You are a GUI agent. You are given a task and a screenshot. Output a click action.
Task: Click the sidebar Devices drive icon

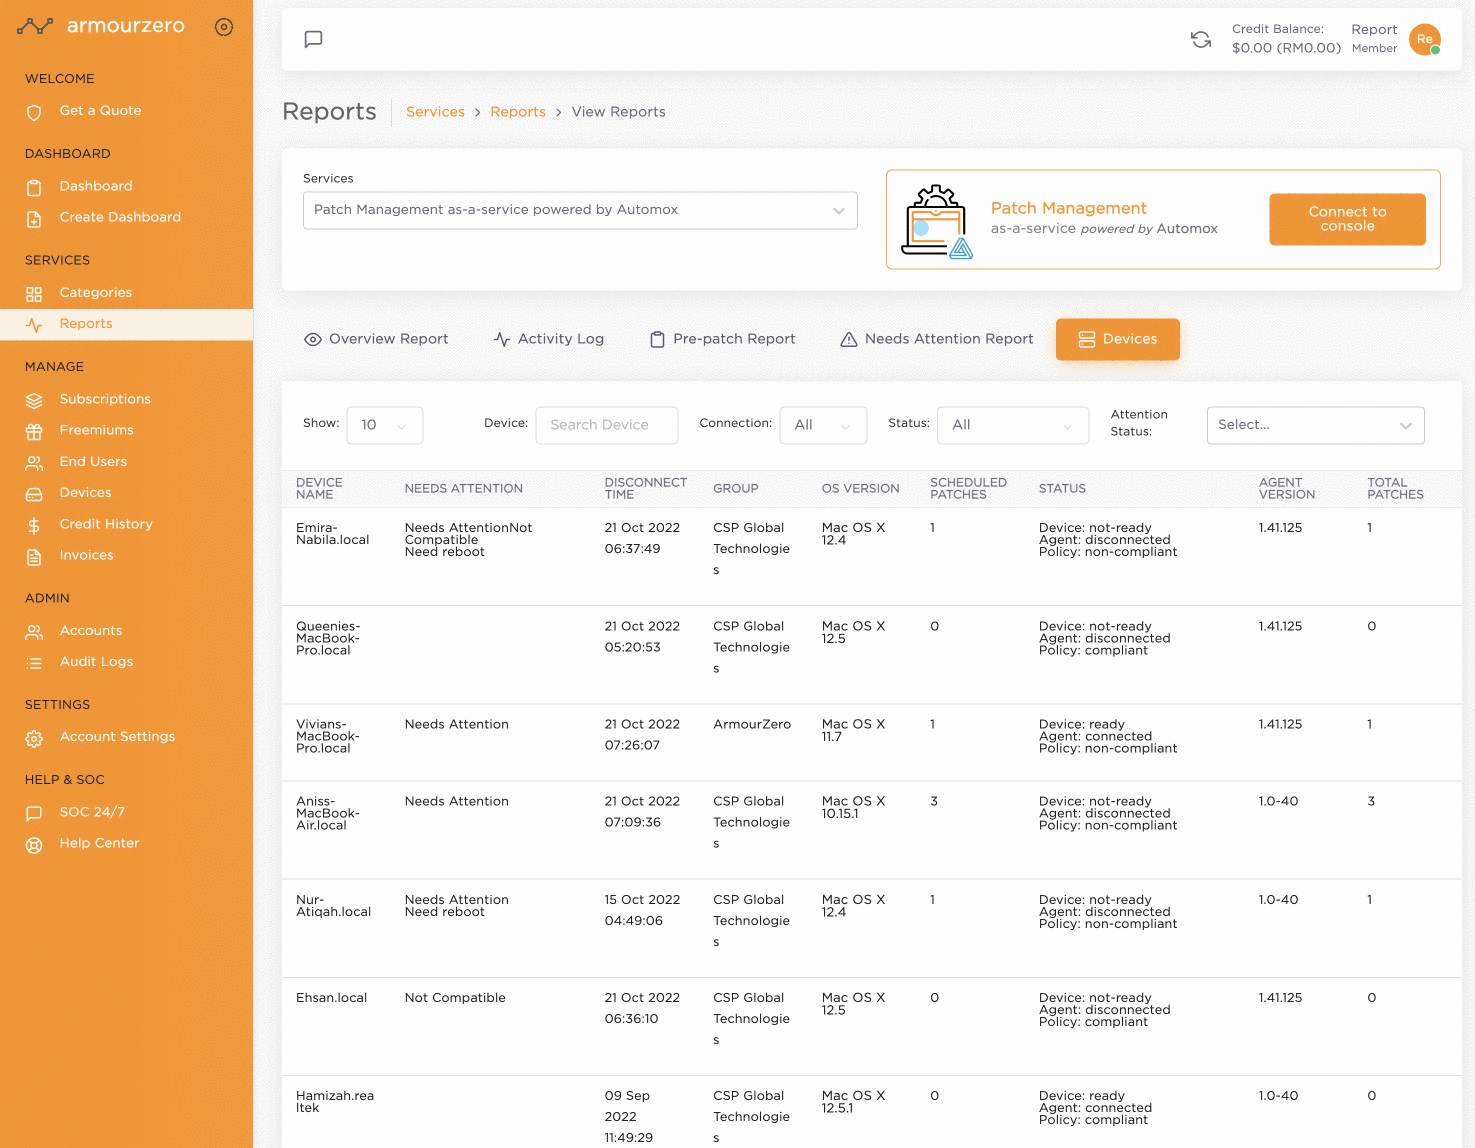click(x=34, y=494)
